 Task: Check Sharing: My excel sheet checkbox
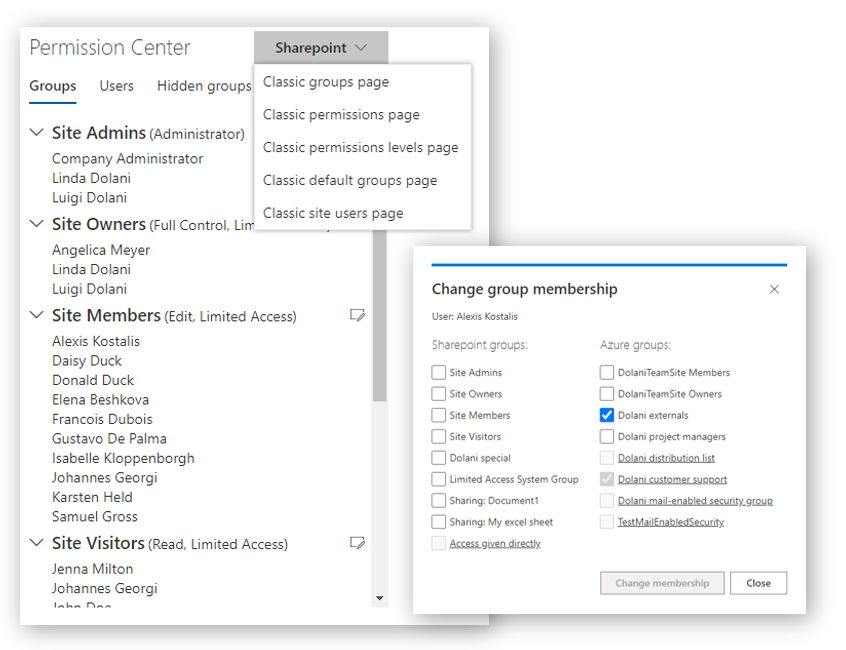(439, 522)
